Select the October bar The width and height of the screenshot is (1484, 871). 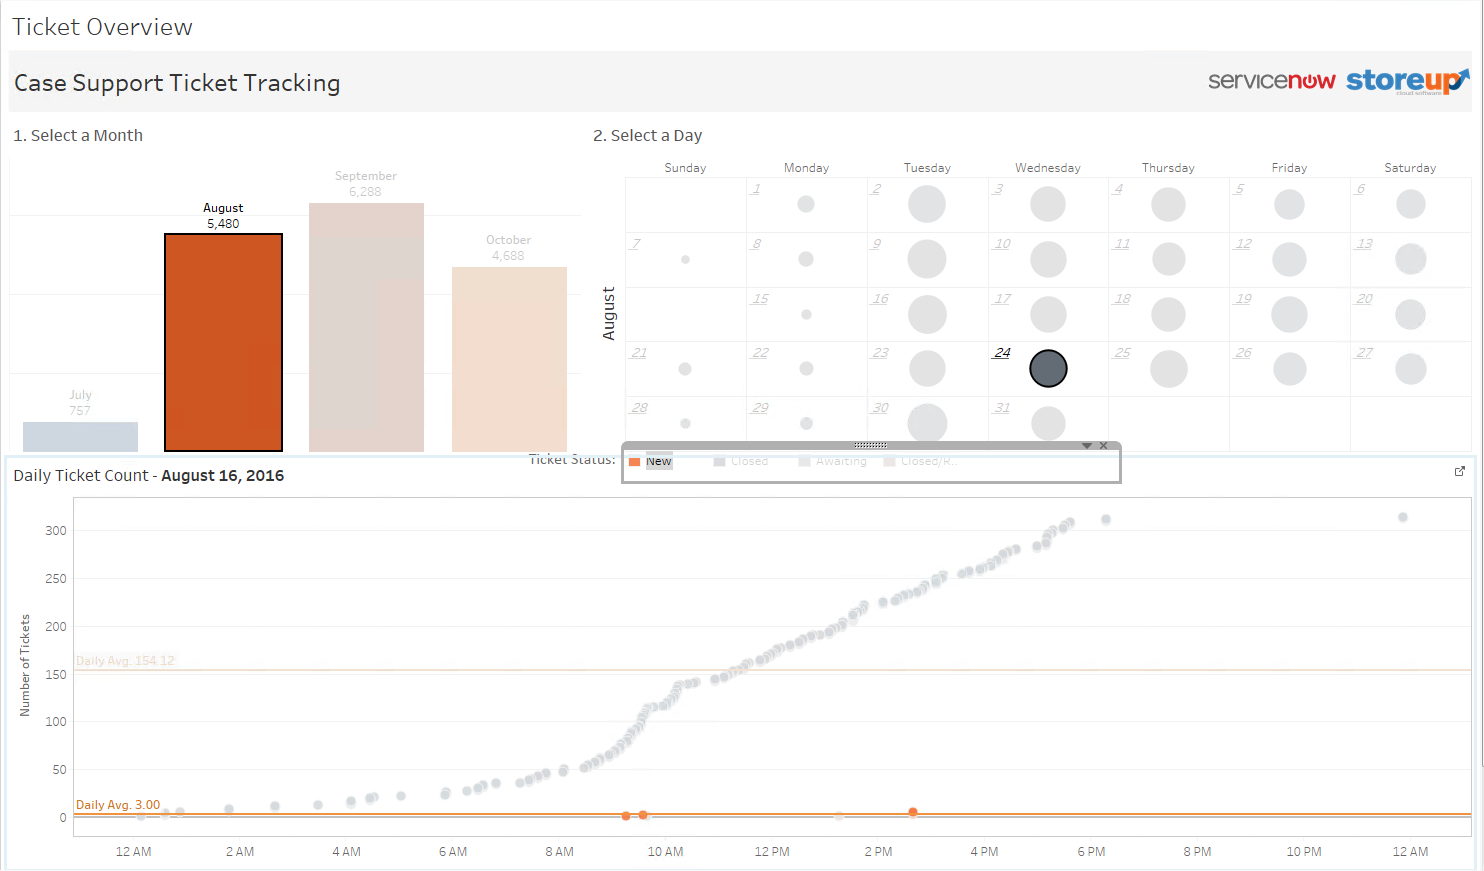509,360
